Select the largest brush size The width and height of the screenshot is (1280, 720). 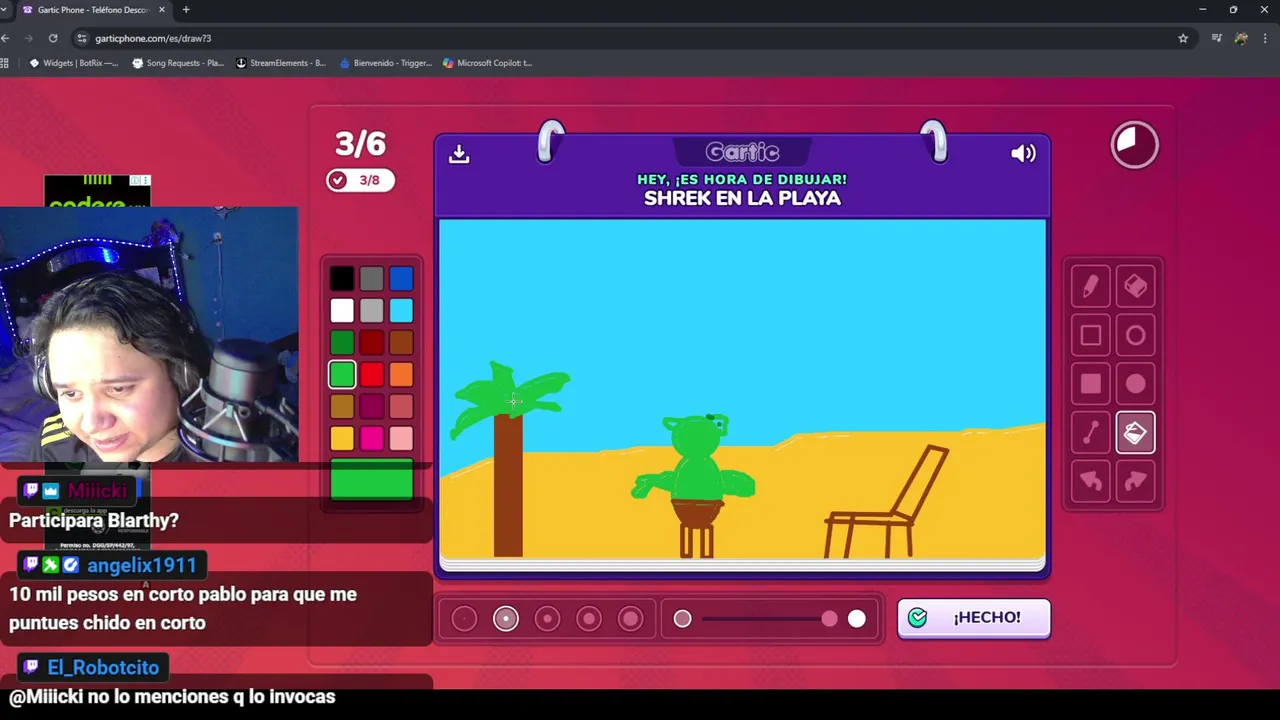(630, 619)
